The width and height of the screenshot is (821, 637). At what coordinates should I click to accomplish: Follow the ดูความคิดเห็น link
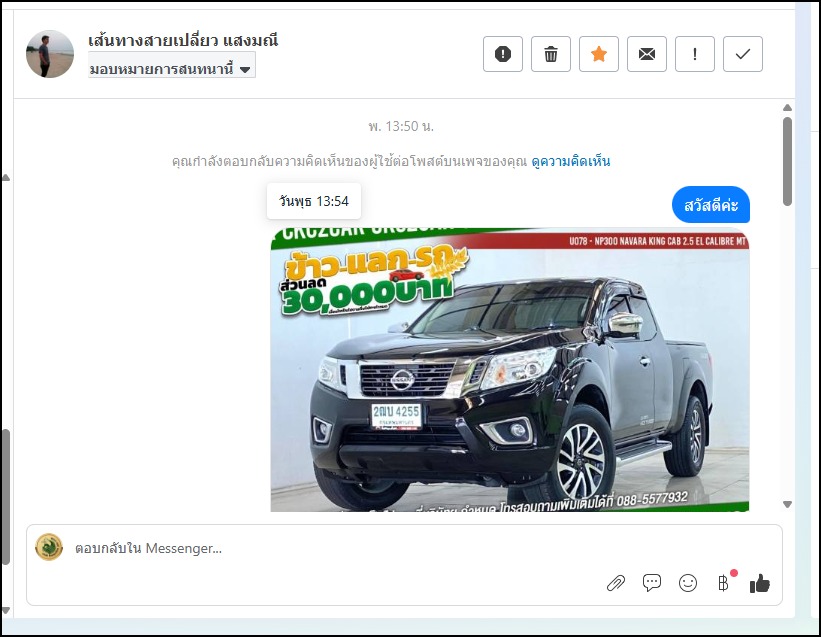click(x=570, y=161)
